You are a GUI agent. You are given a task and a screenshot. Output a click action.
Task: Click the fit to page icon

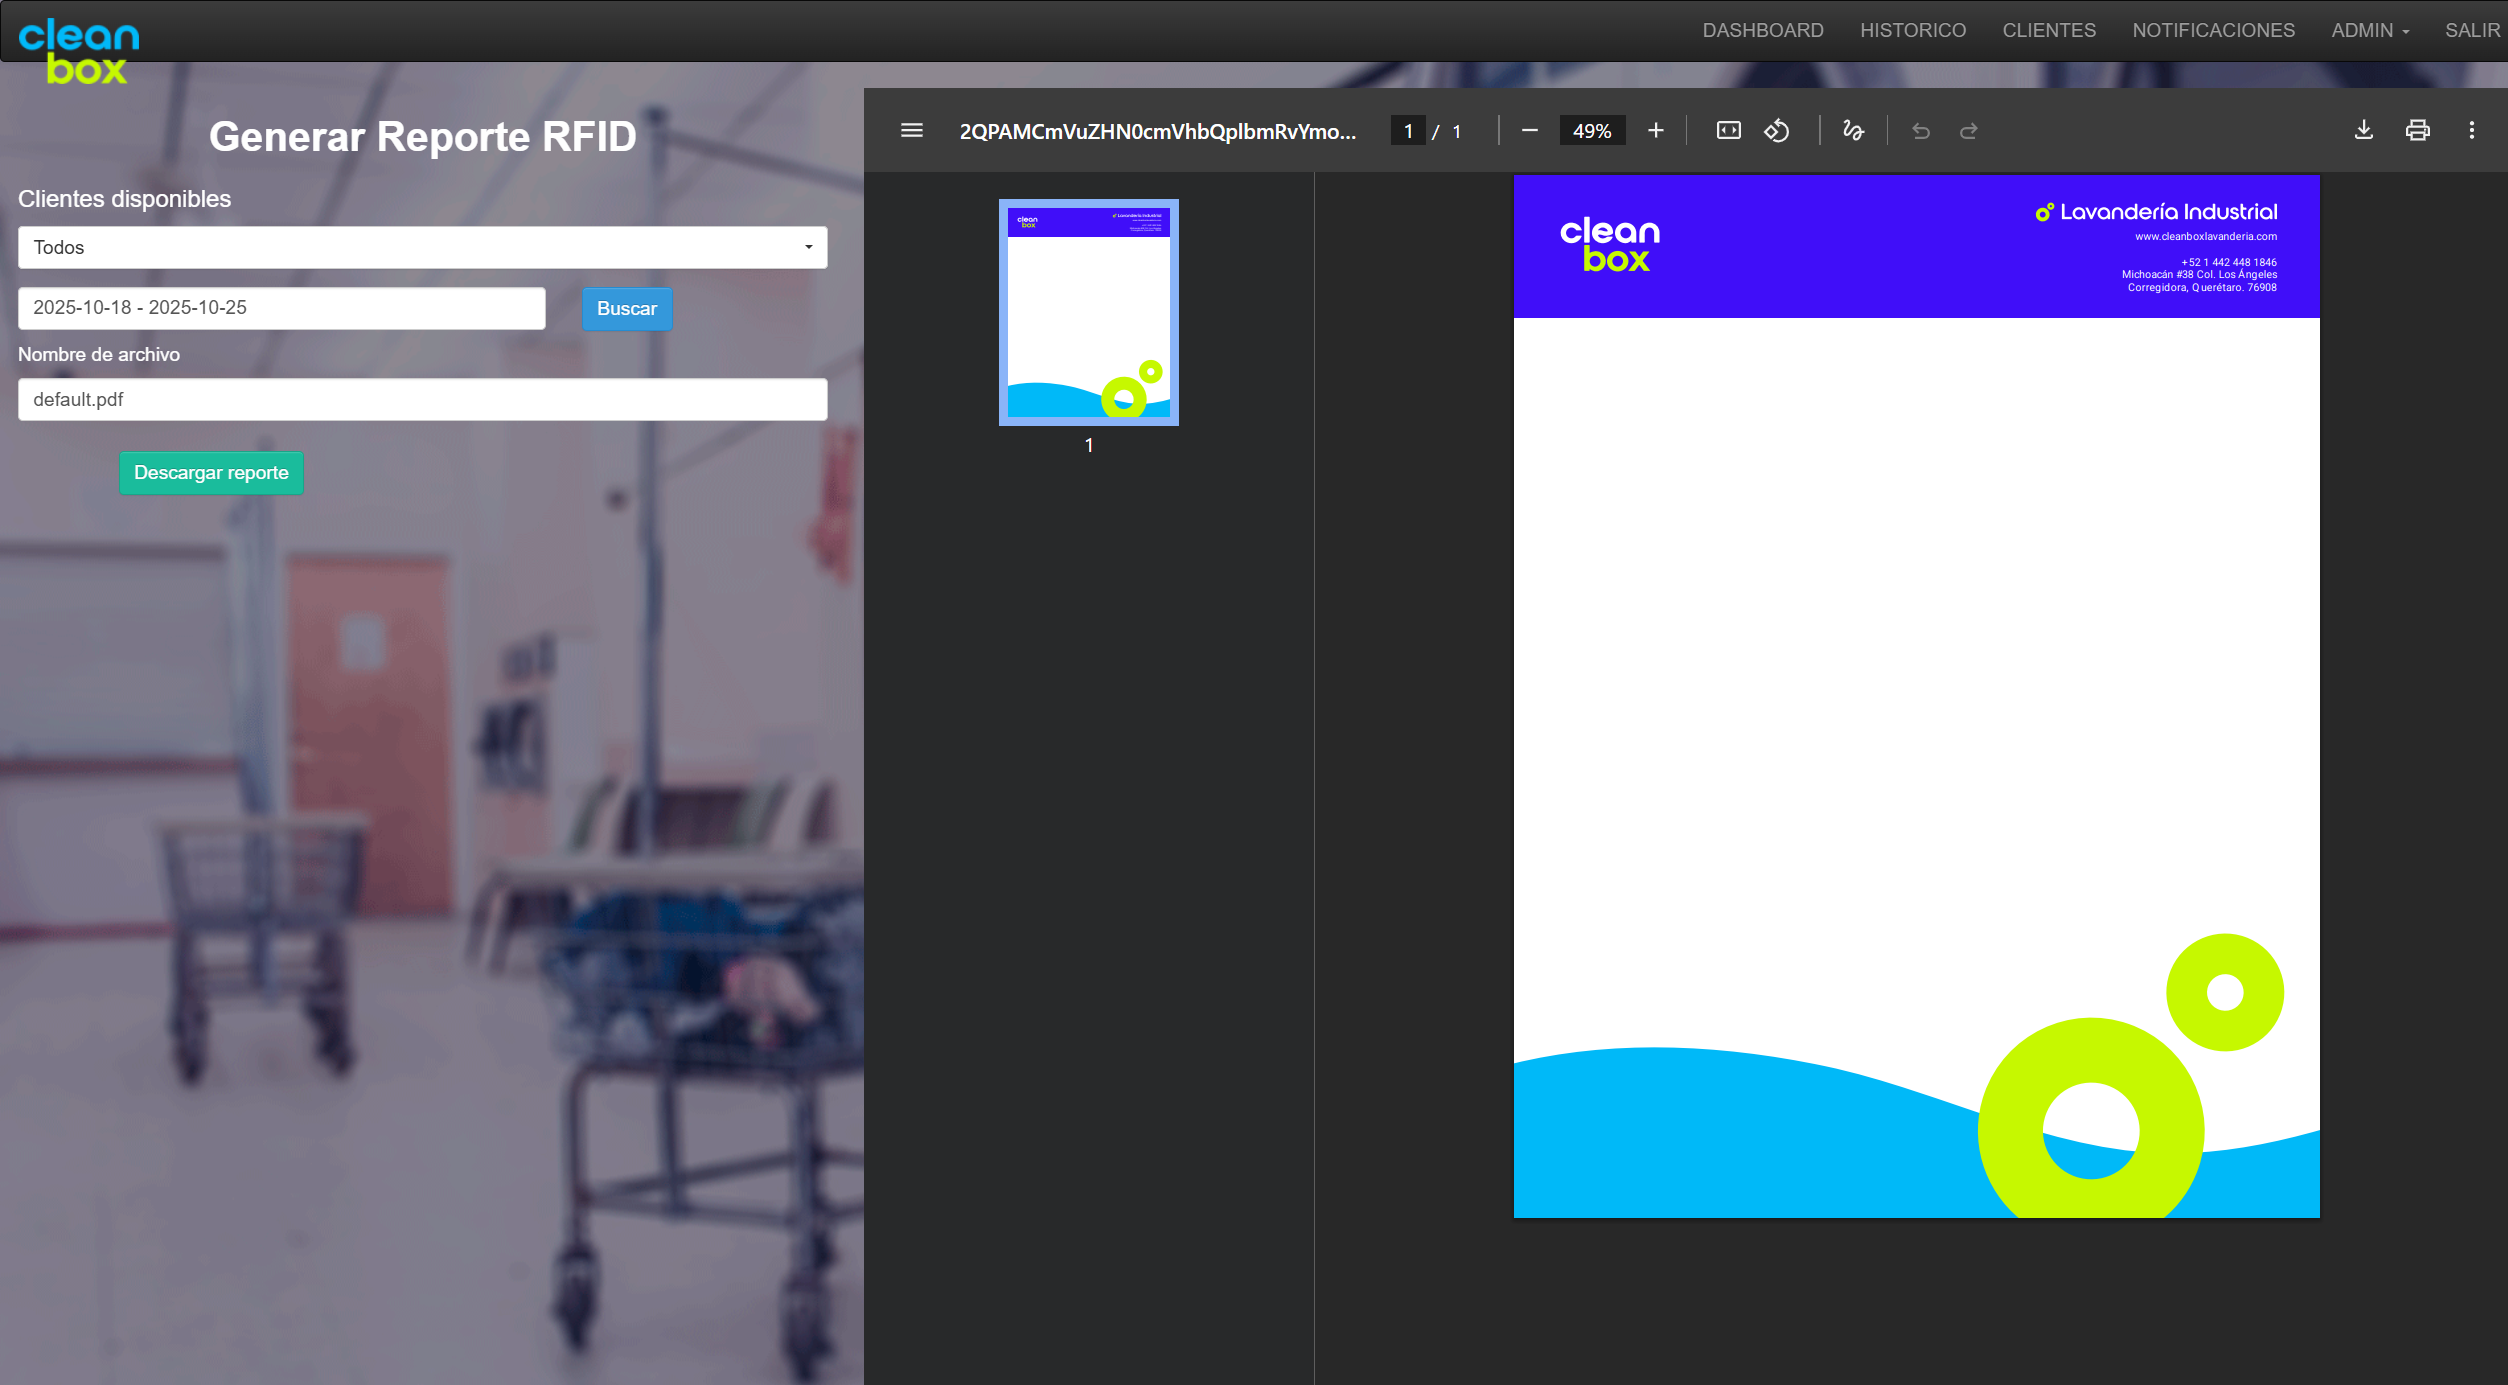1728,131
